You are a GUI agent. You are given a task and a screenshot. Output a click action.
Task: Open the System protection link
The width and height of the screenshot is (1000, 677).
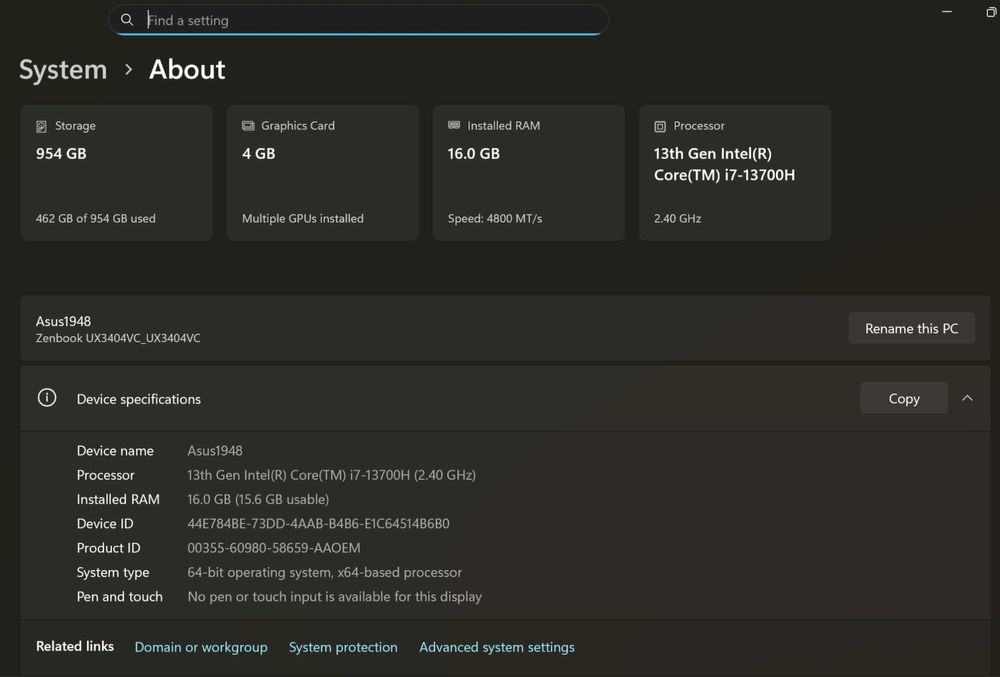pos(343,647)
